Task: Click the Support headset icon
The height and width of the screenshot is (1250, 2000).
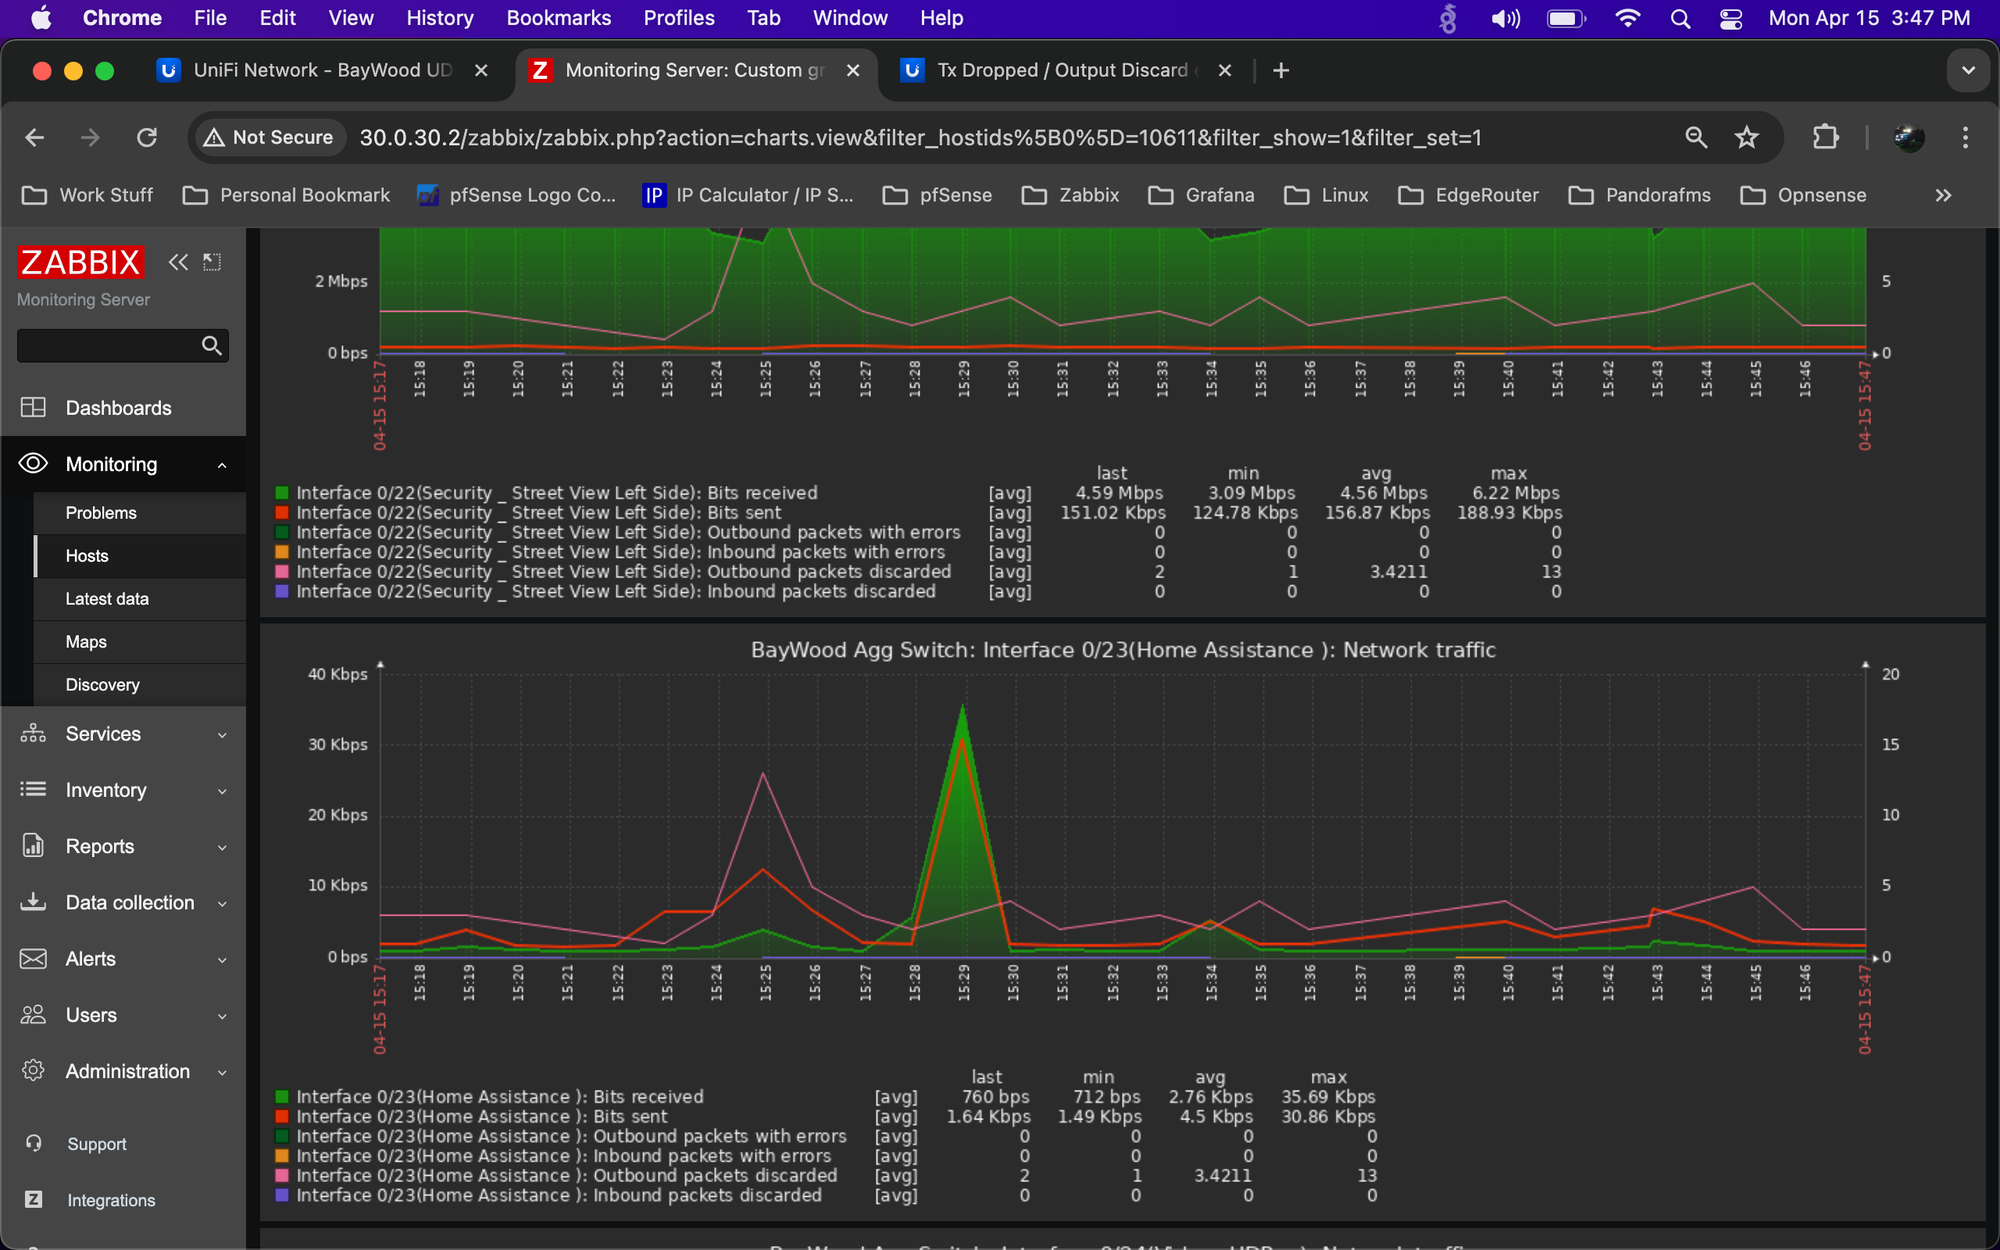Action: coord(33,1143)
